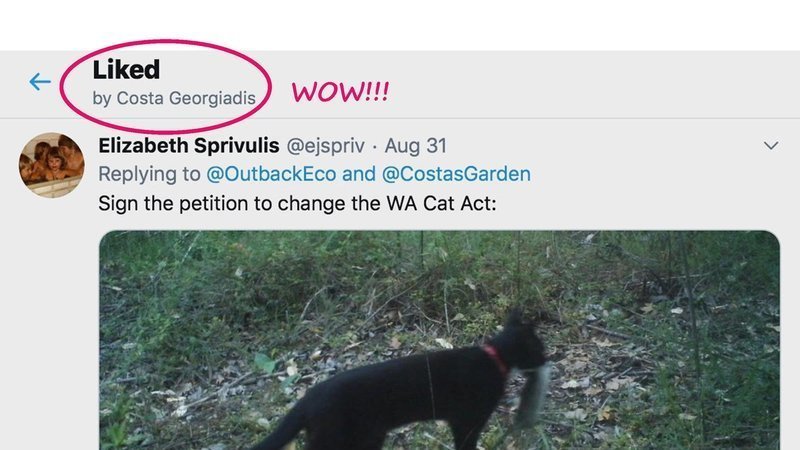800x450 pixels.
Task: Expand the attached trail camera photo
Action: 439,340
